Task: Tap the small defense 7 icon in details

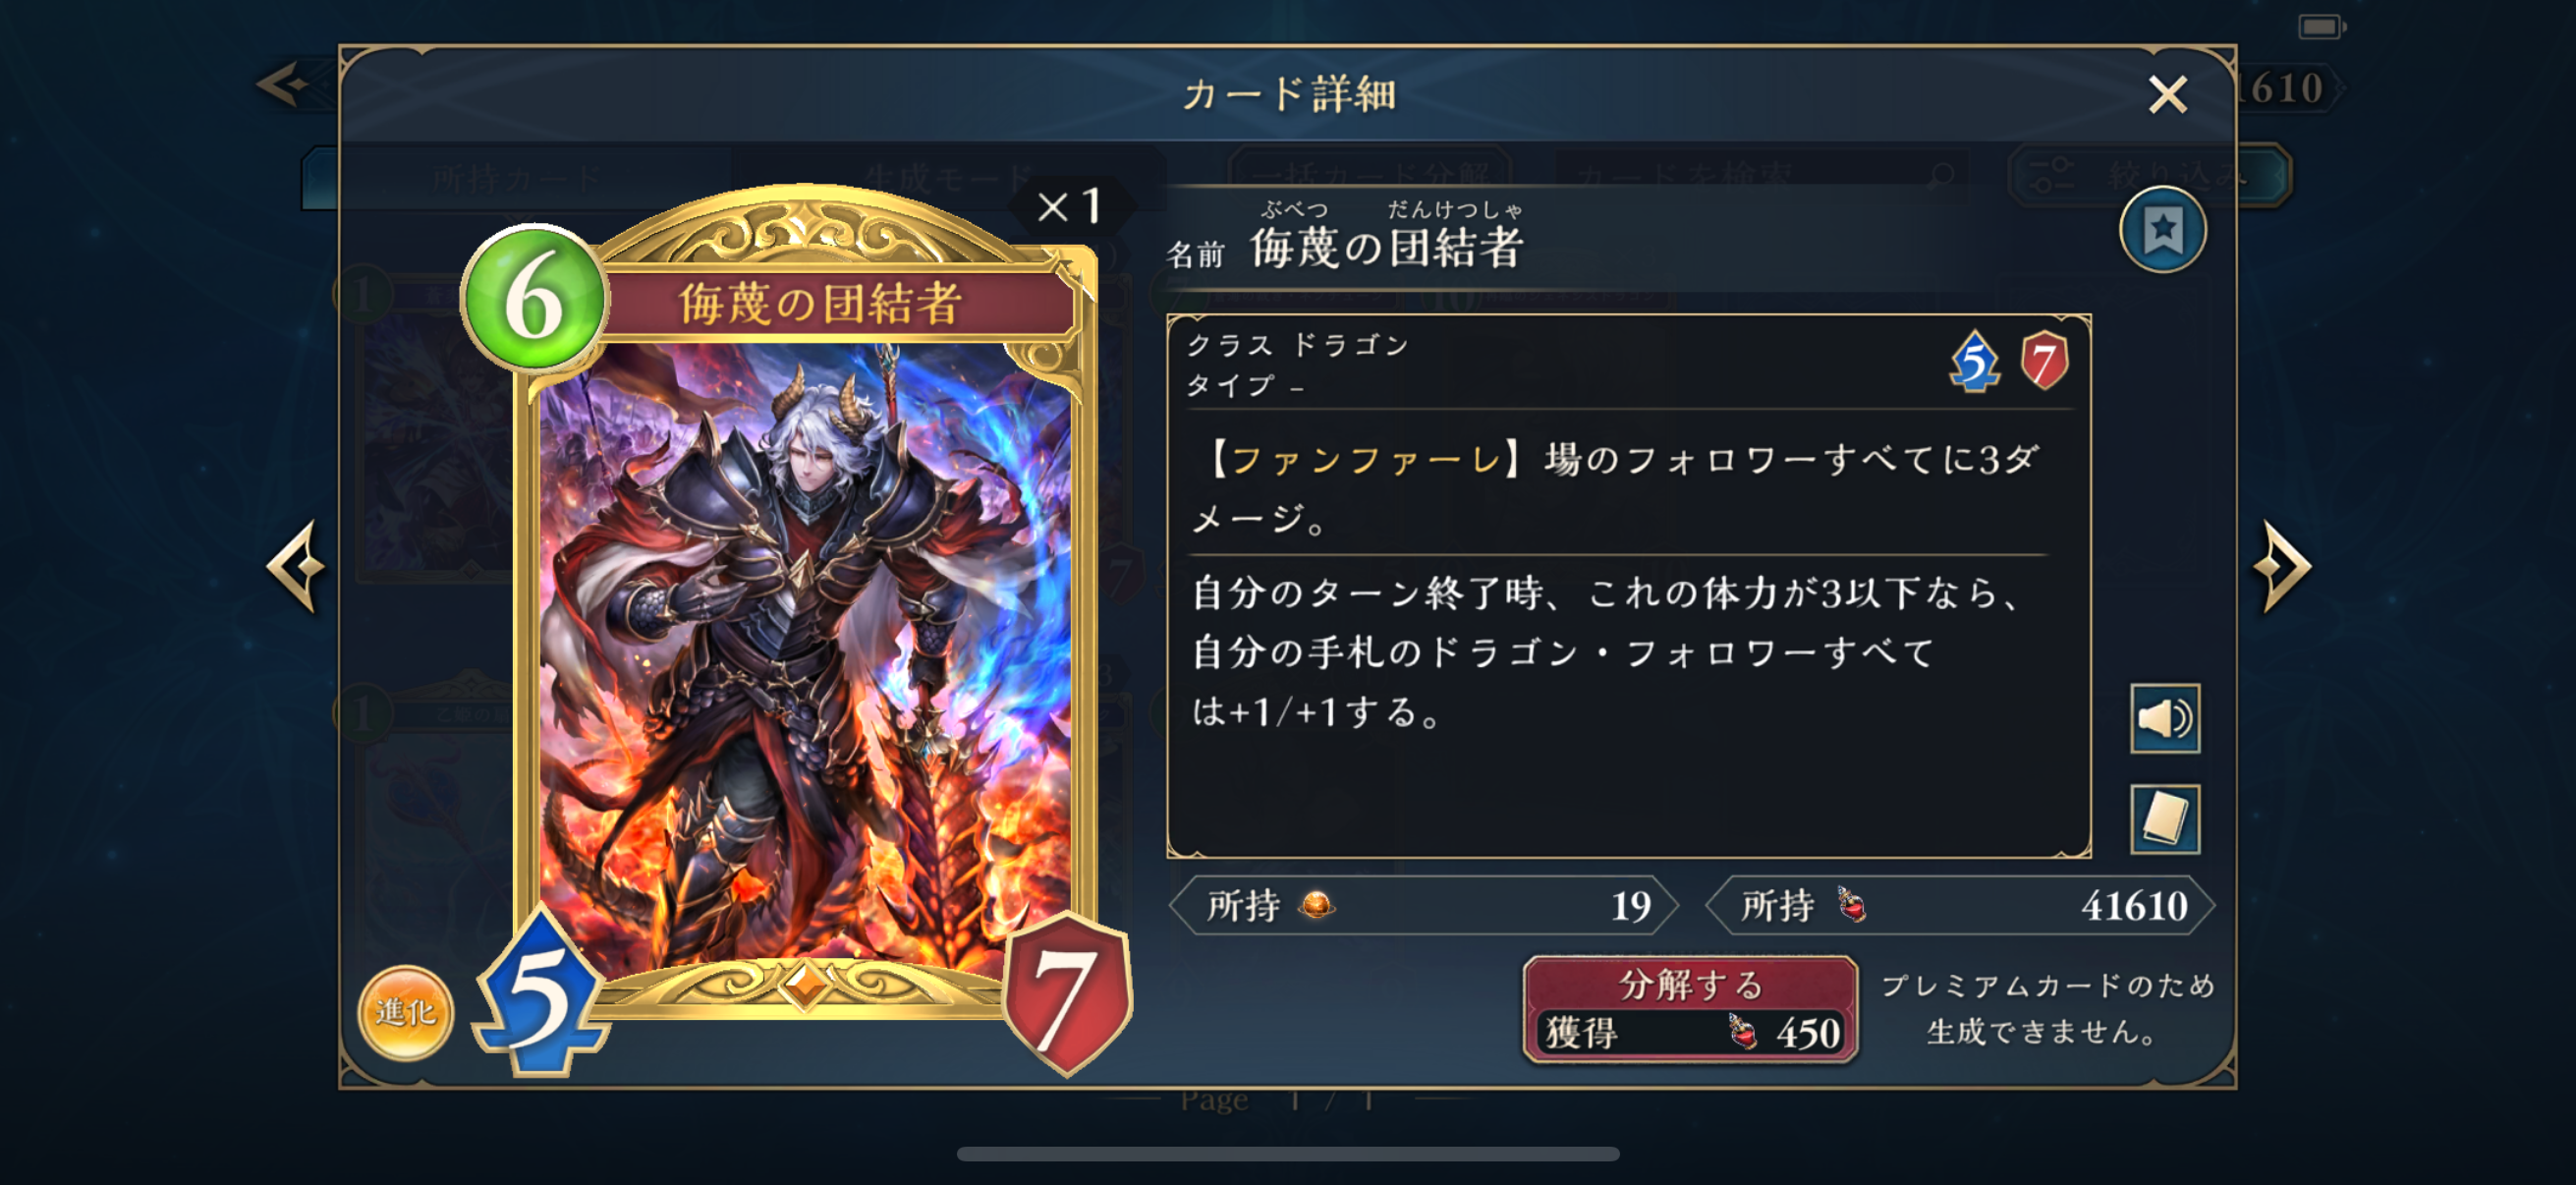Action: [x=2044, y=361]
